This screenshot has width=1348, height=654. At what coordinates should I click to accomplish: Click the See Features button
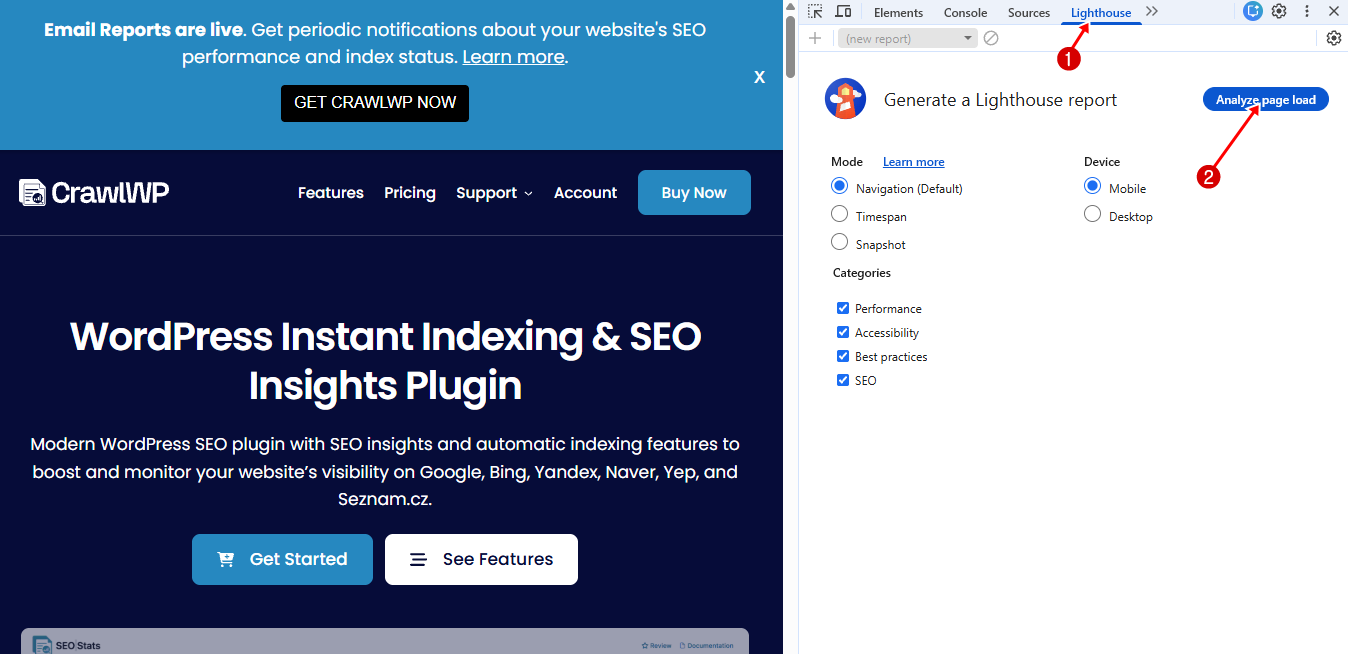click(481, 559)
